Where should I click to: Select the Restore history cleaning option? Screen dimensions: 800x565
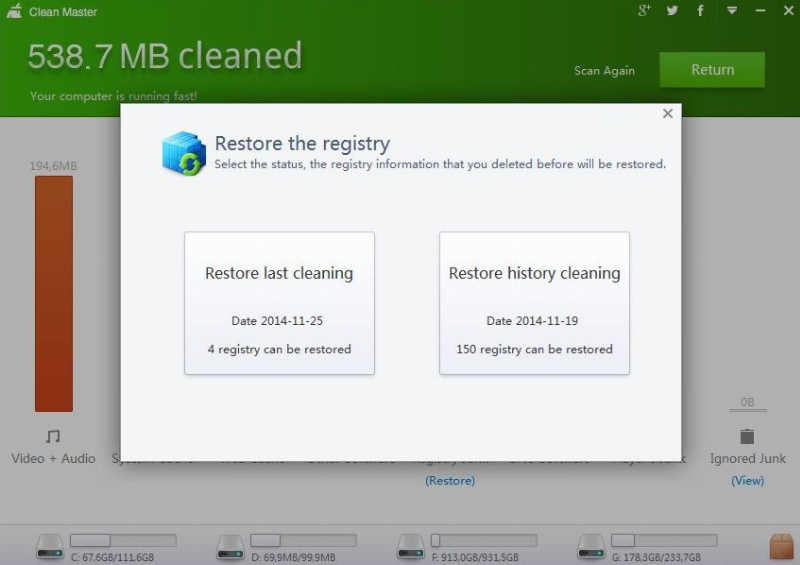[x=534, y=303]
